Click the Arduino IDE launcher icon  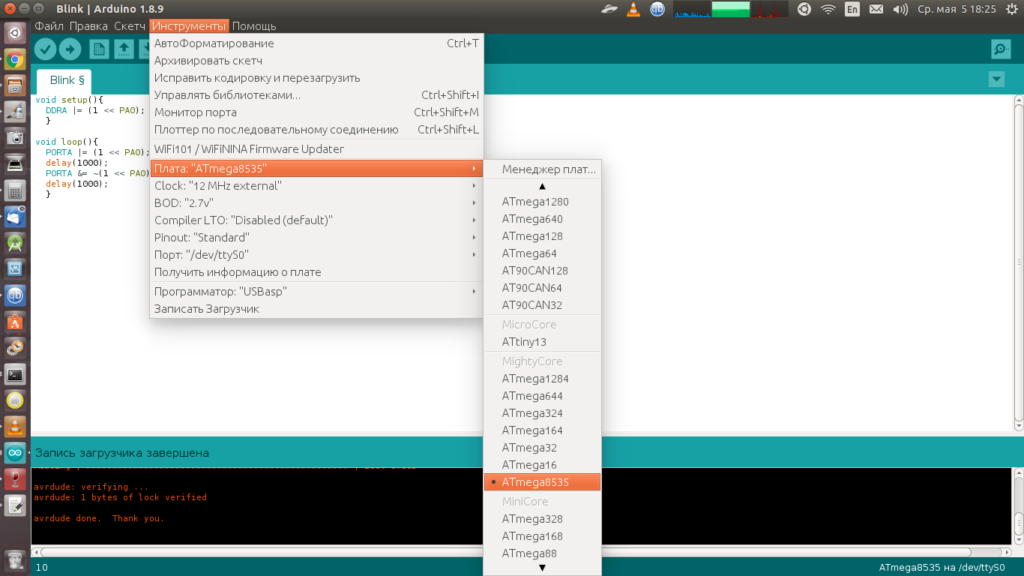pyautogui.click(x=15, y=453)
